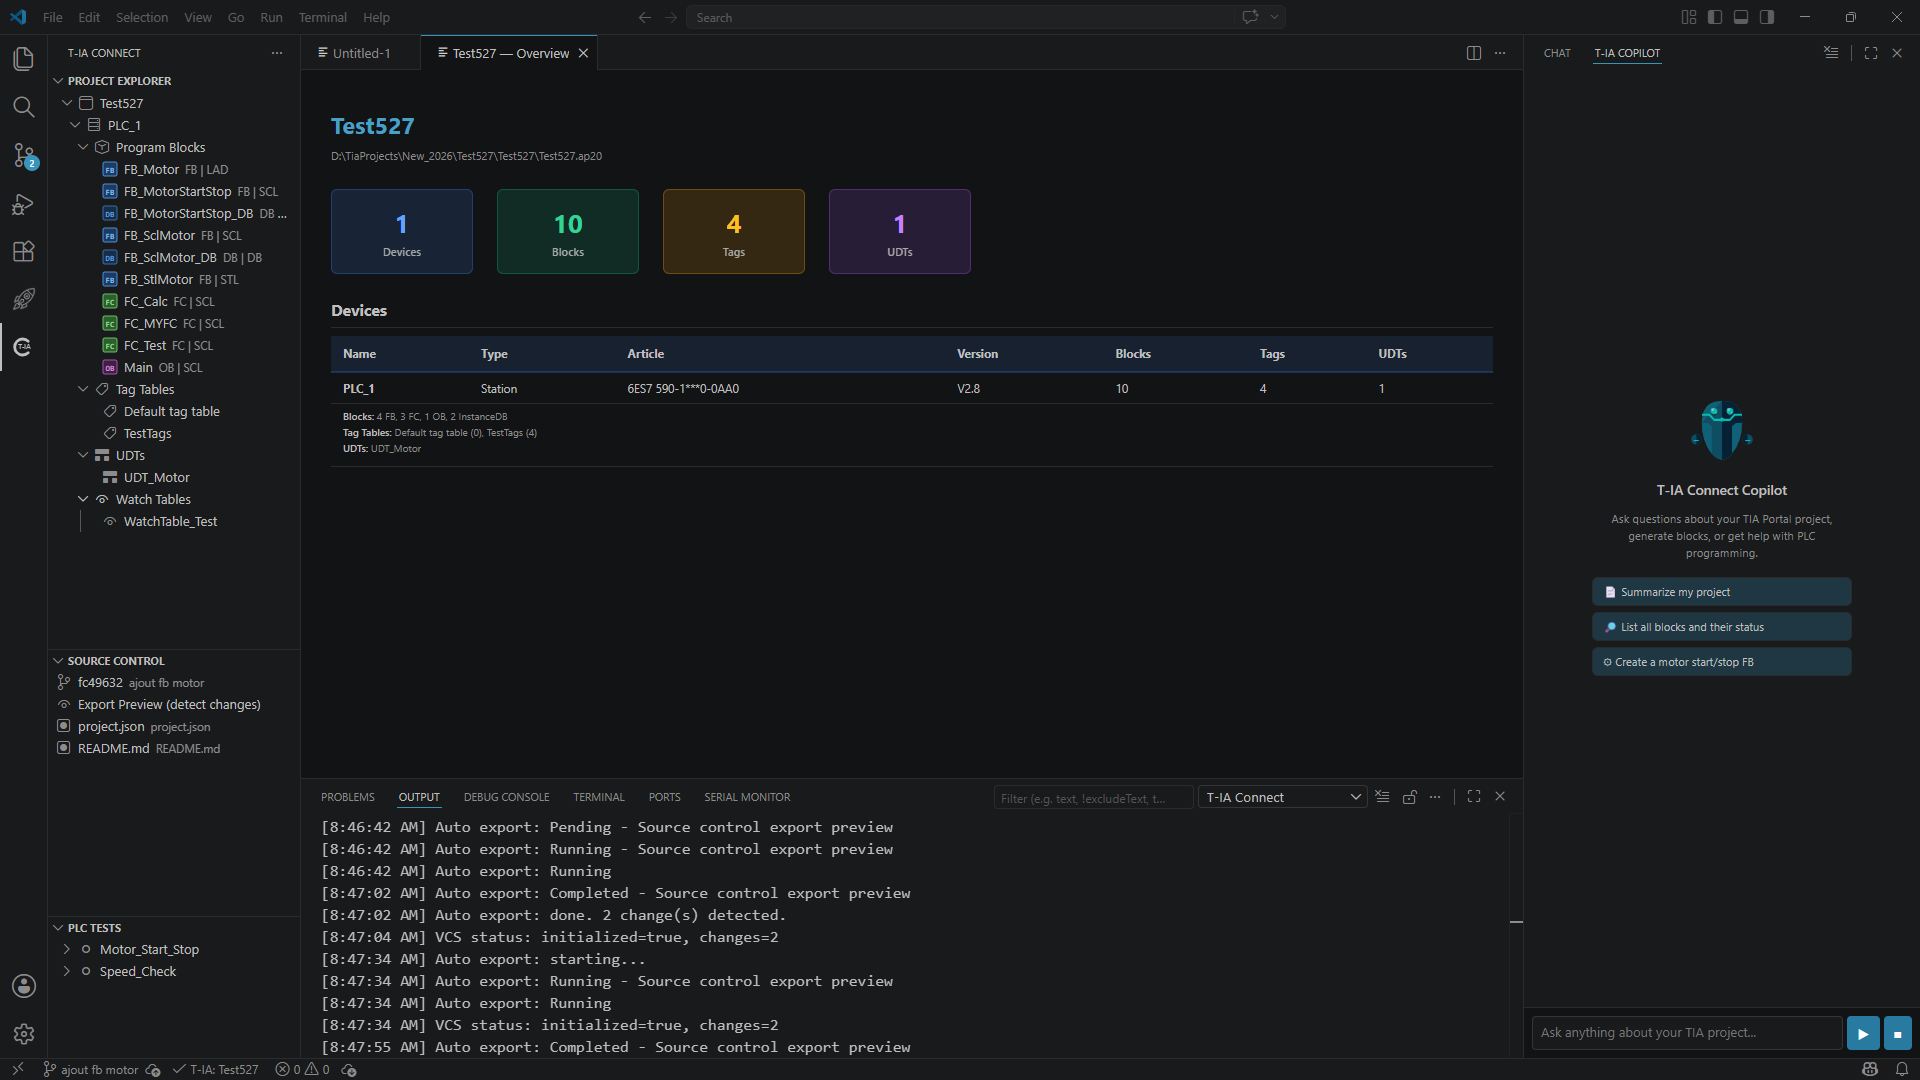Open output channel T-IA Connect dropdown
The width and height of the screenshot is (1920, 1080).
pyautogui.click(x=1283, y=797)
